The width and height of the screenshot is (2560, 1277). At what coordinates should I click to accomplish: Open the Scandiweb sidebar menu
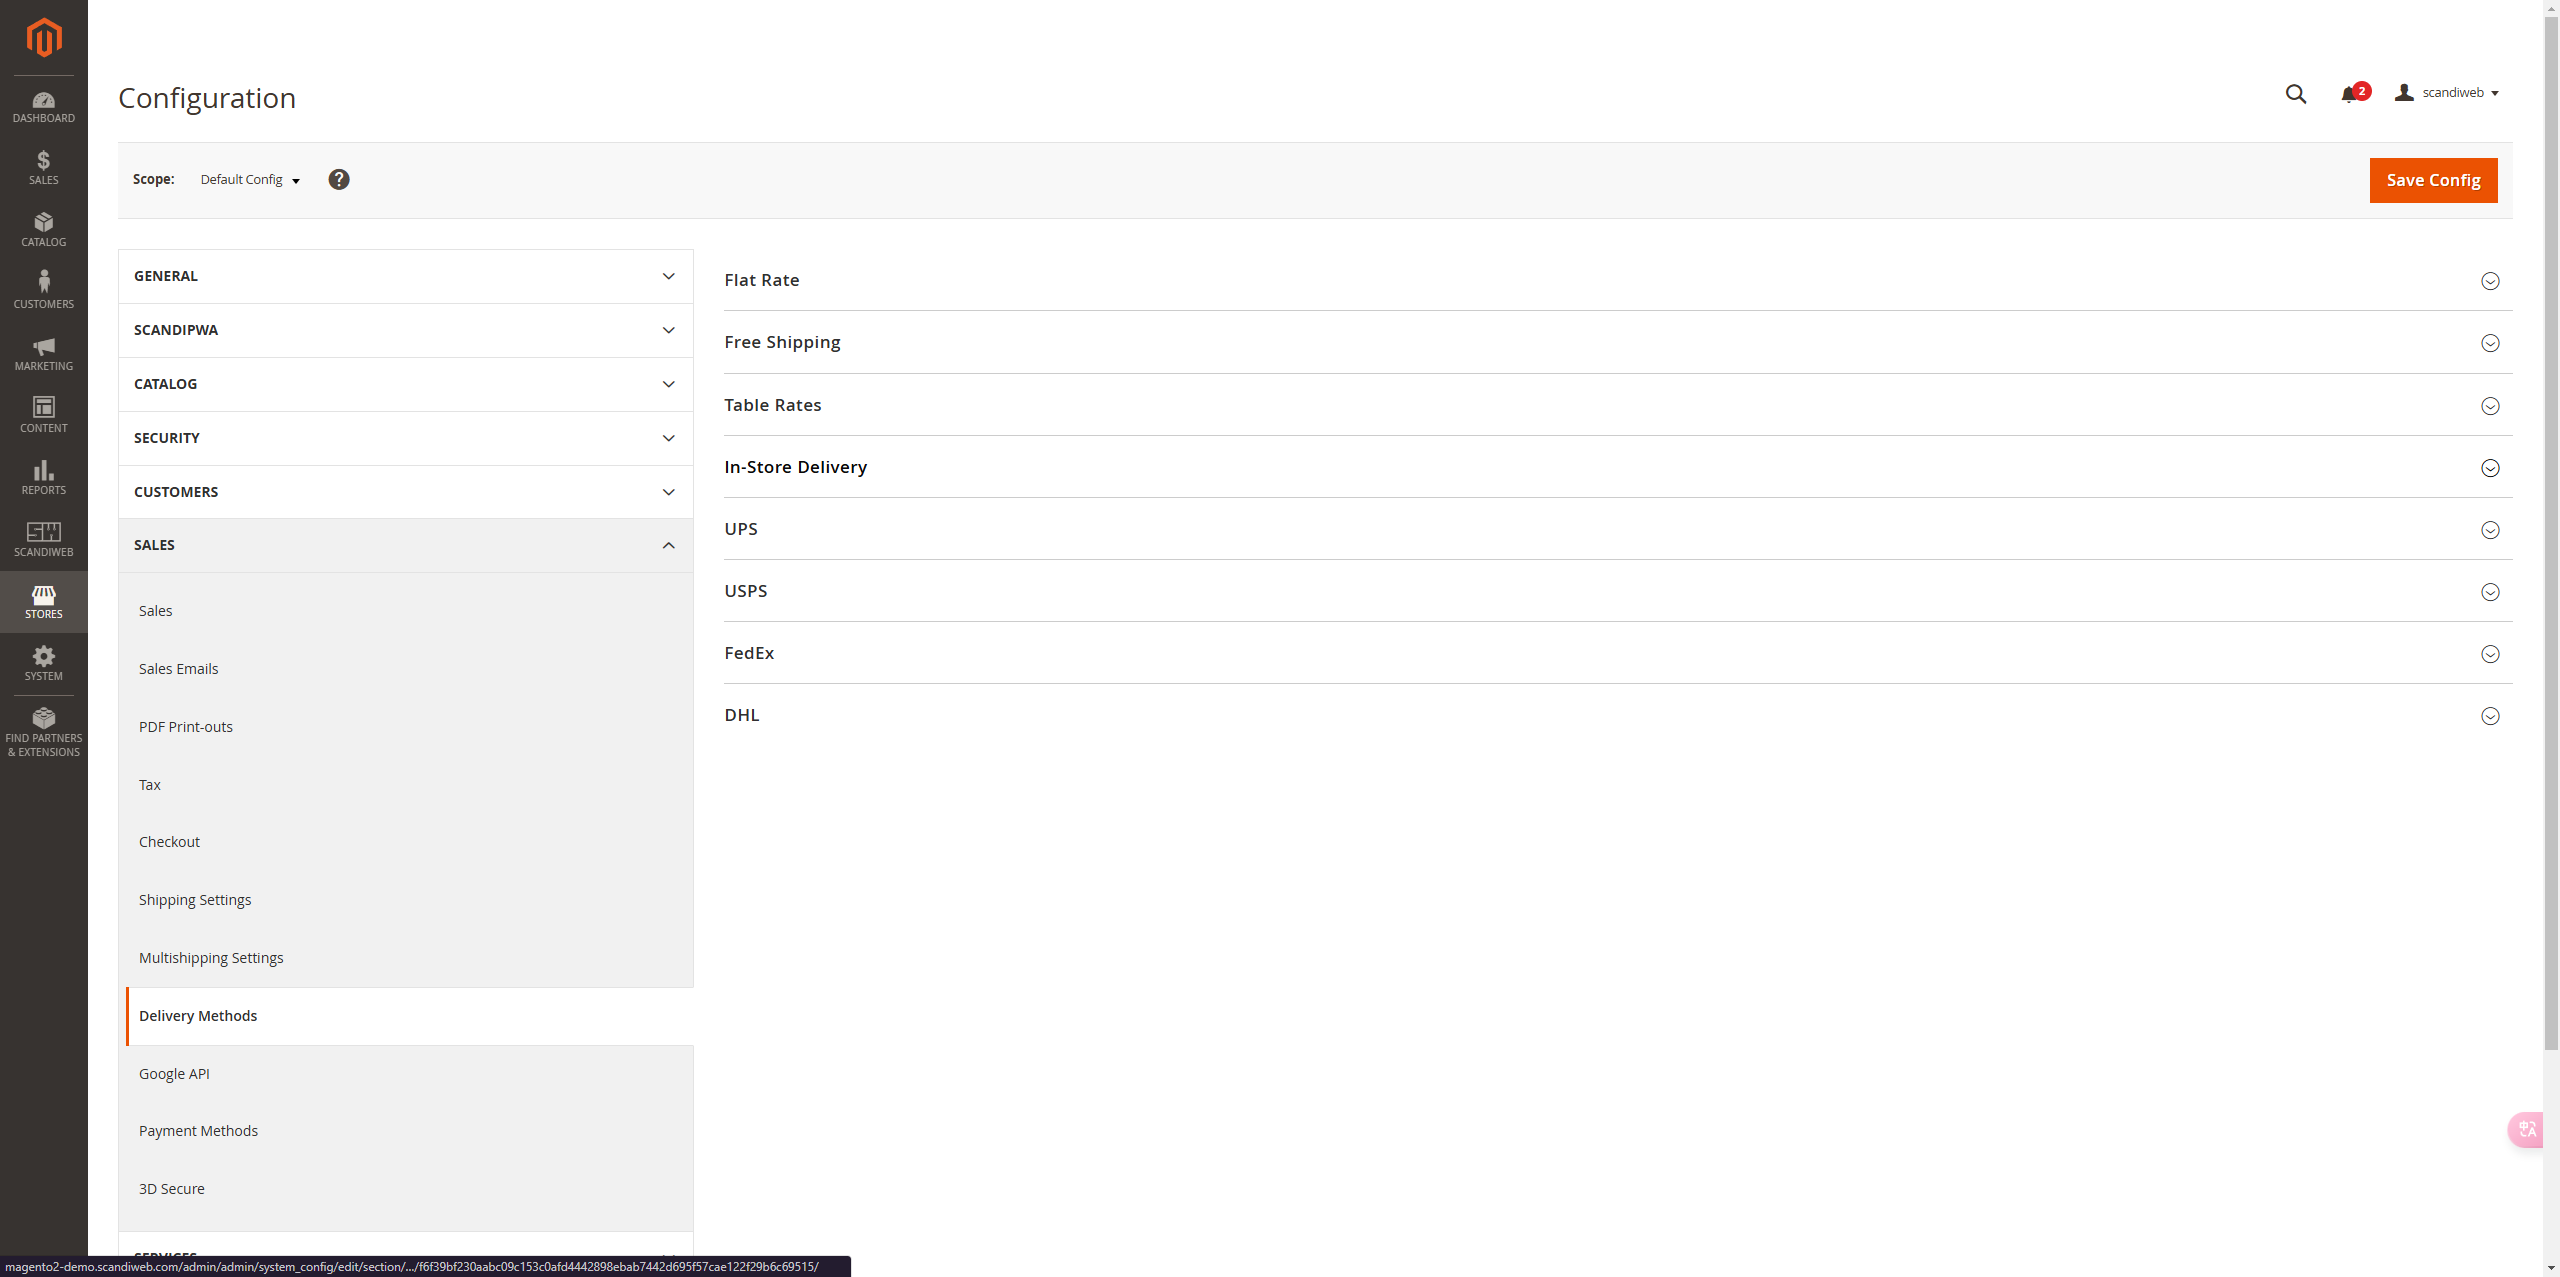(44, 539)
